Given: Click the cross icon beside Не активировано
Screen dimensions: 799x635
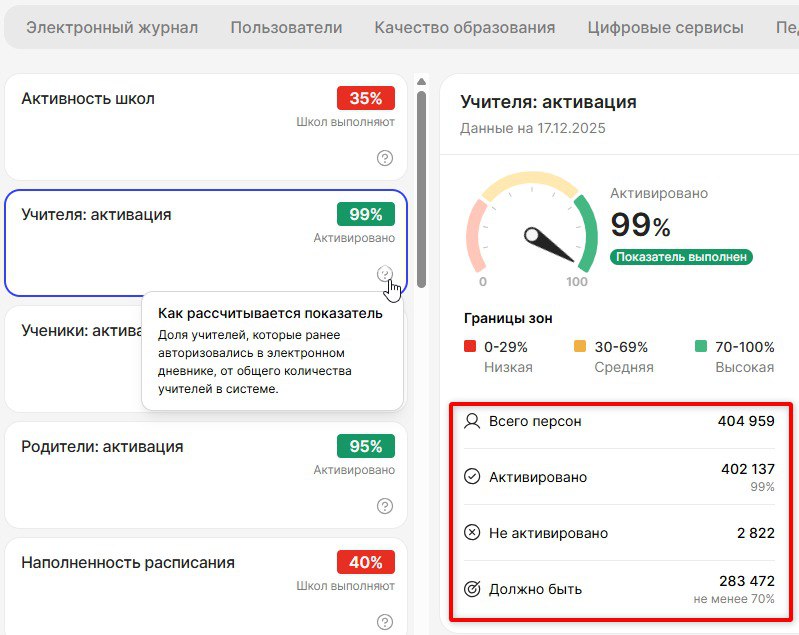Looking at the screenshot, I should 473,533.
